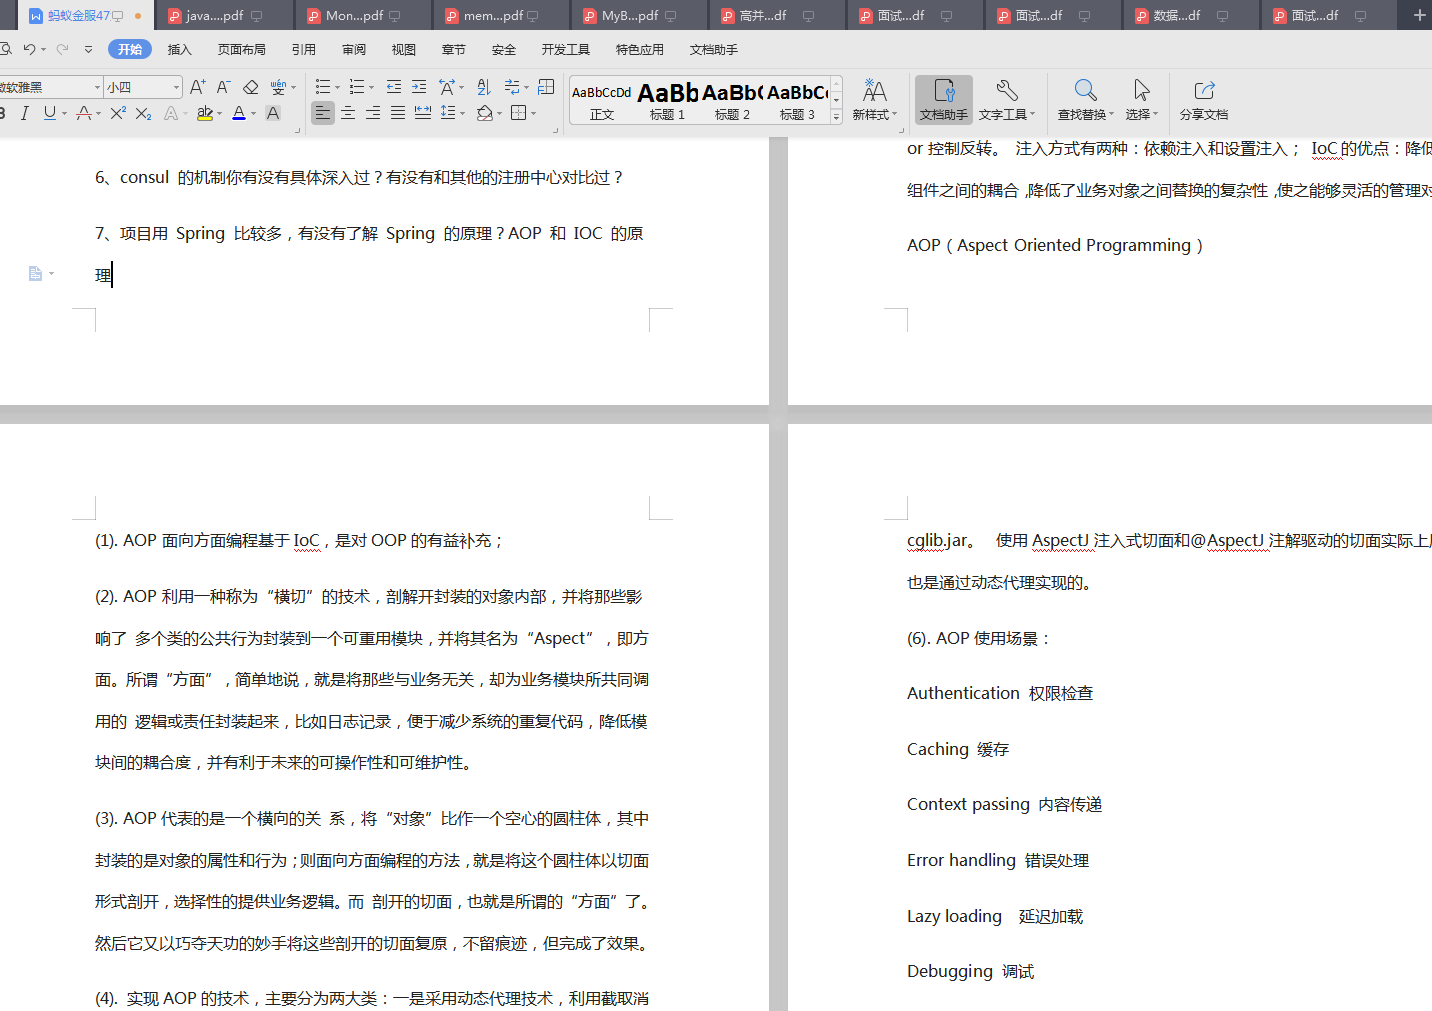
Task: Toggle underline formatting
Action: coord(49,113)
